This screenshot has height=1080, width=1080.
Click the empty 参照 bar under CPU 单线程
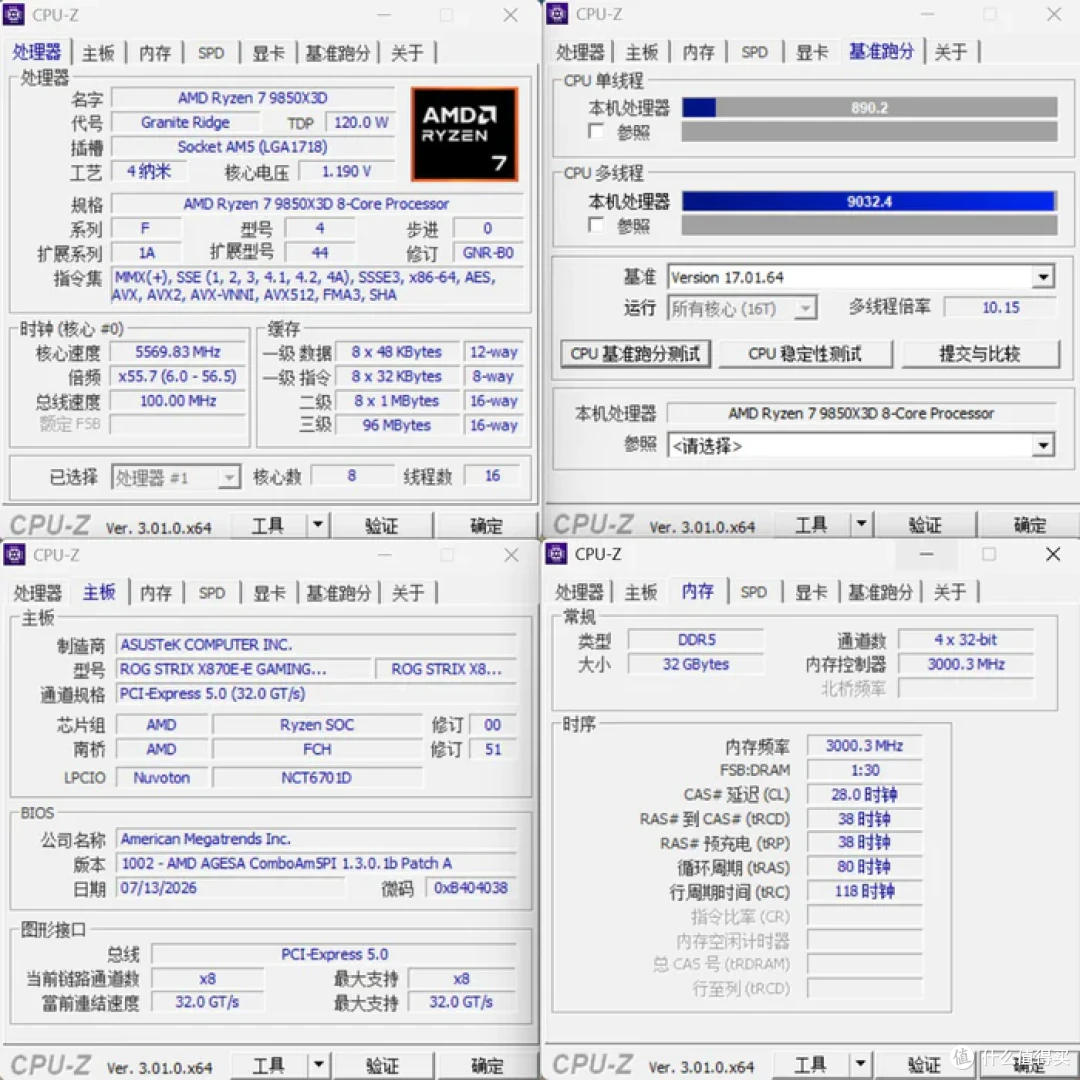pos(869,132)
